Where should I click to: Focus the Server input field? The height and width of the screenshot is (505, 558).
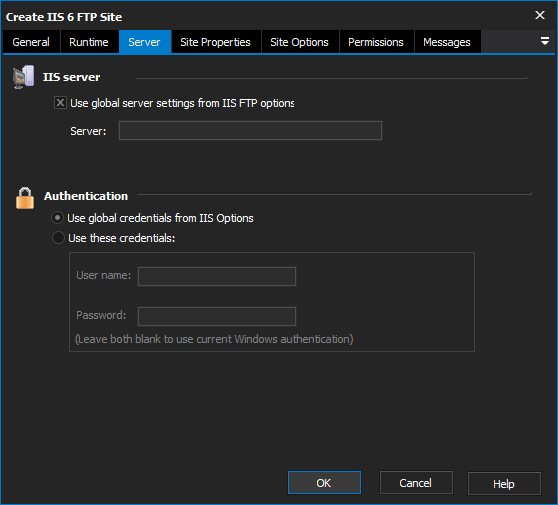[x=250, y=131]
